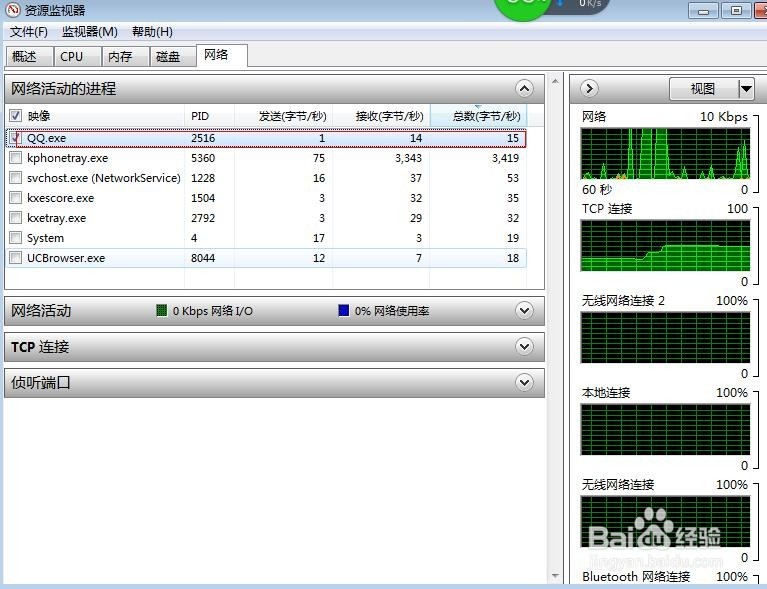Screen dimensions: 767x589
Task: Open the 视图 dropdown arrow
Action: click(x=746, y=89)
